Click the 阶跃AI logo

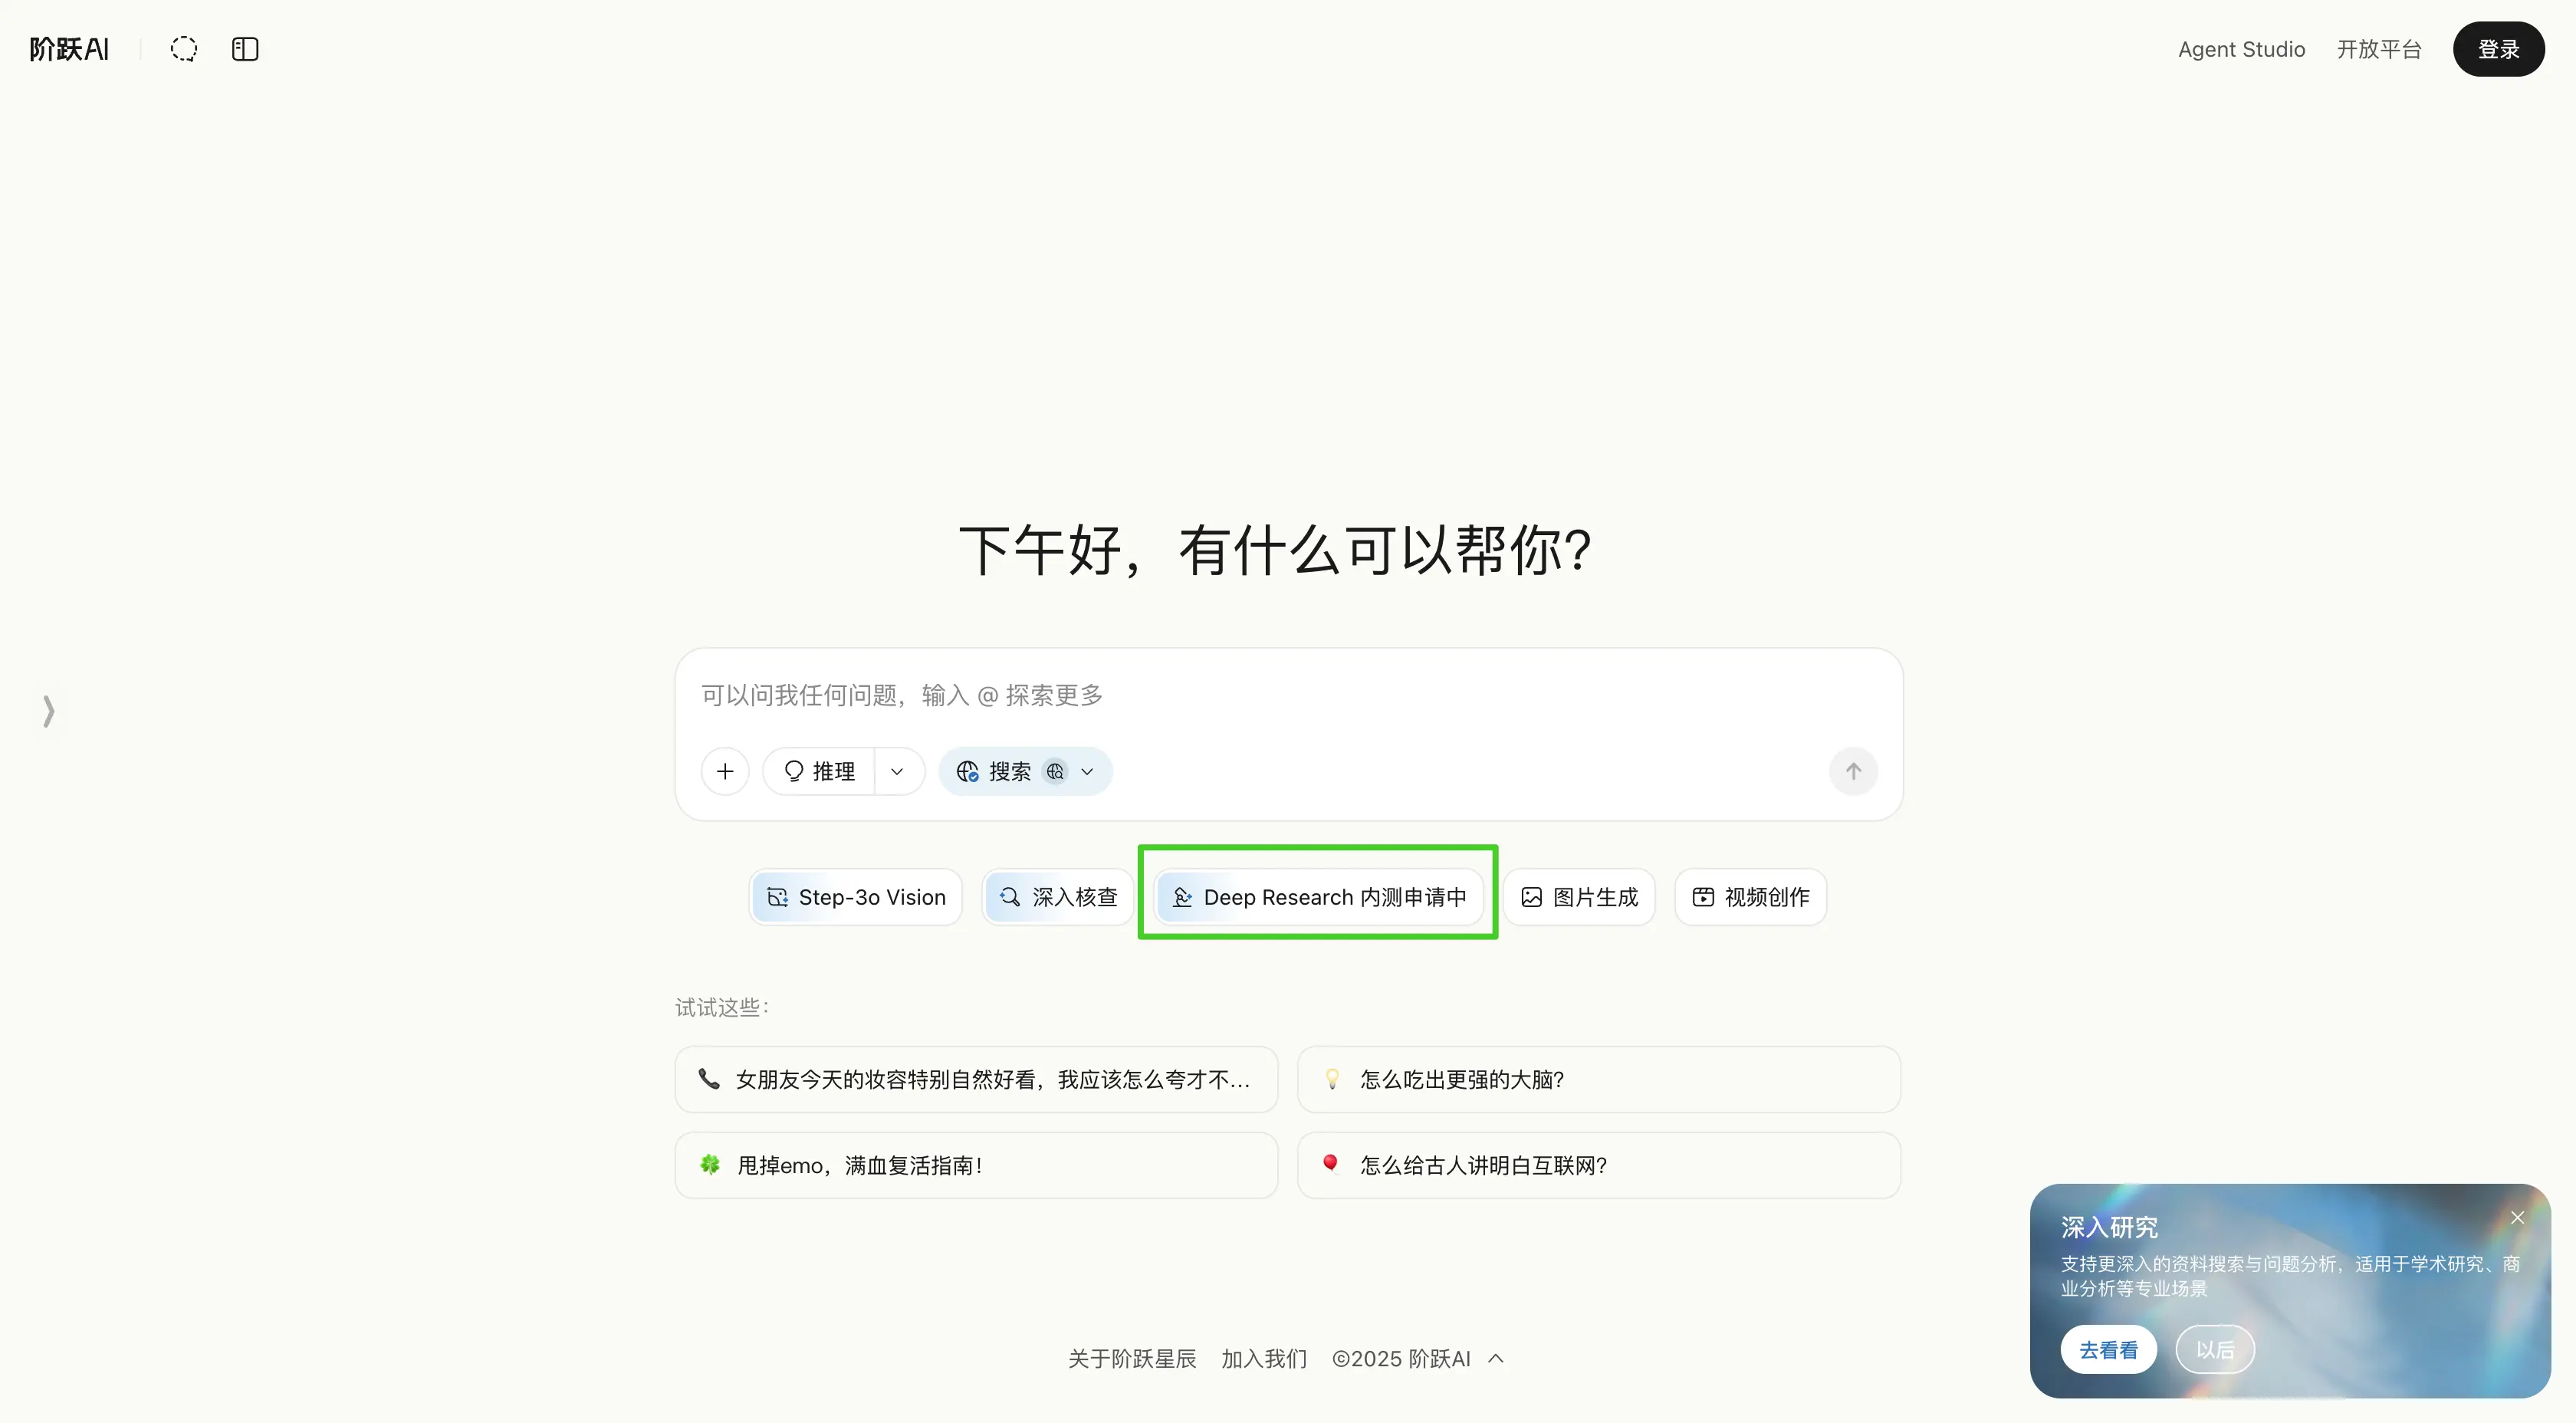tap(69, 49)
